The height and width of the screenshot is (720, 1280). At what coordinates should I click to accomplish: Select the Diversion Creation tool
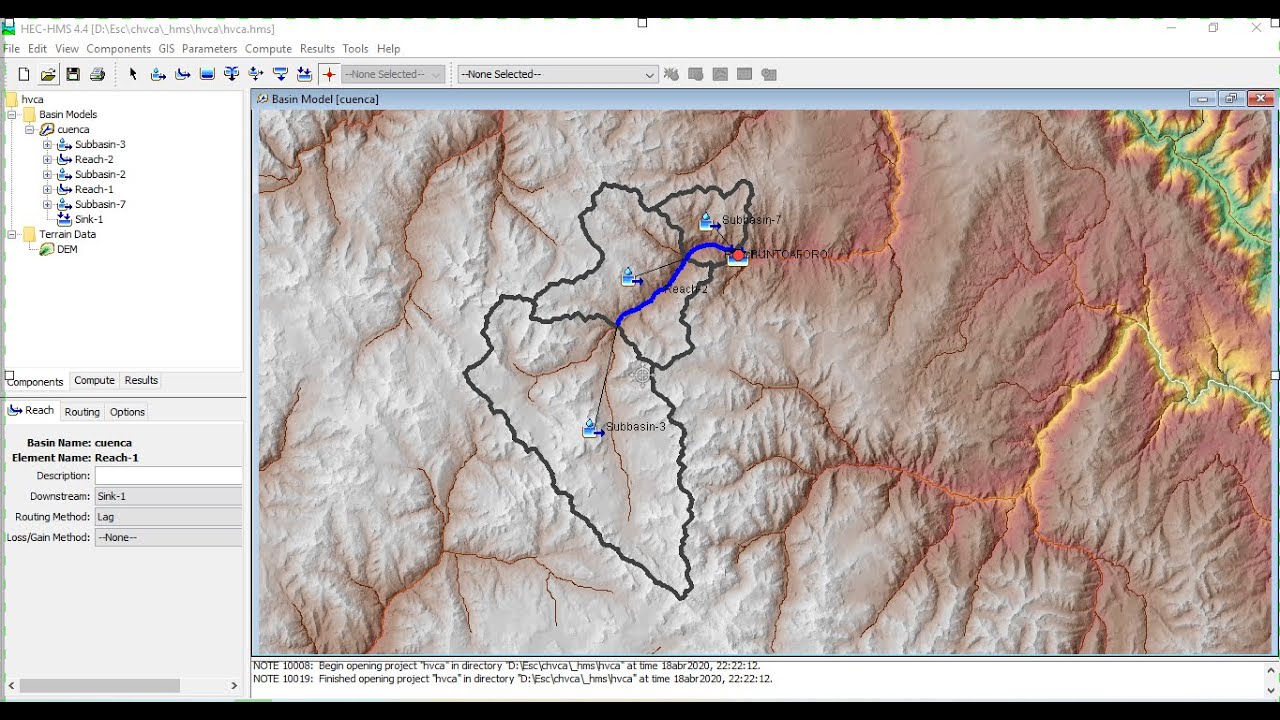[256, 74]
